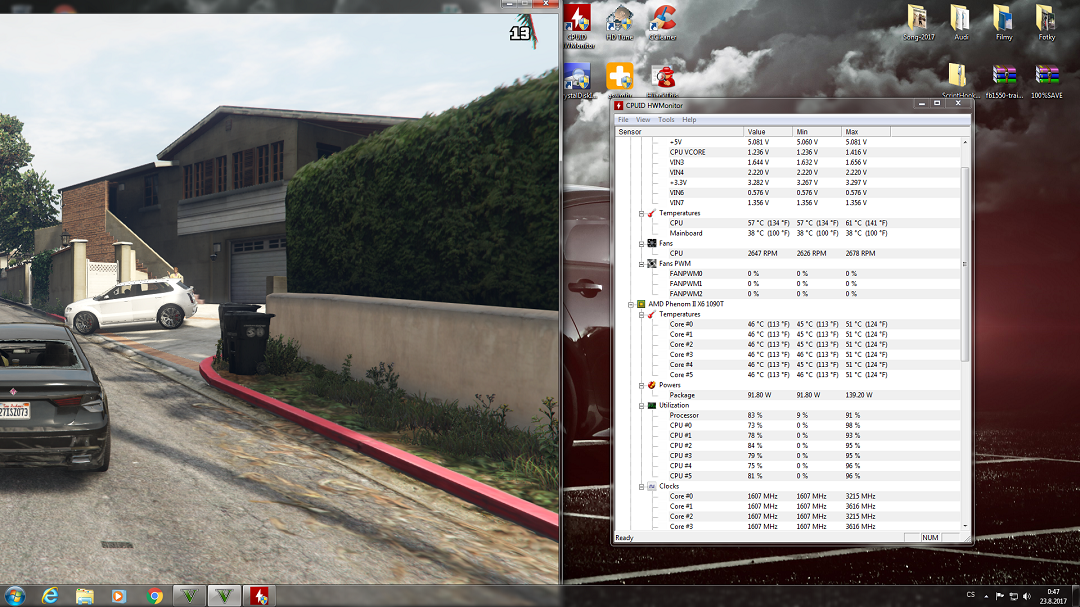The width and height of the screenshot is (1080, 607).
Task: Open the File menu in HWMonitor
Action: pos(623,120)
